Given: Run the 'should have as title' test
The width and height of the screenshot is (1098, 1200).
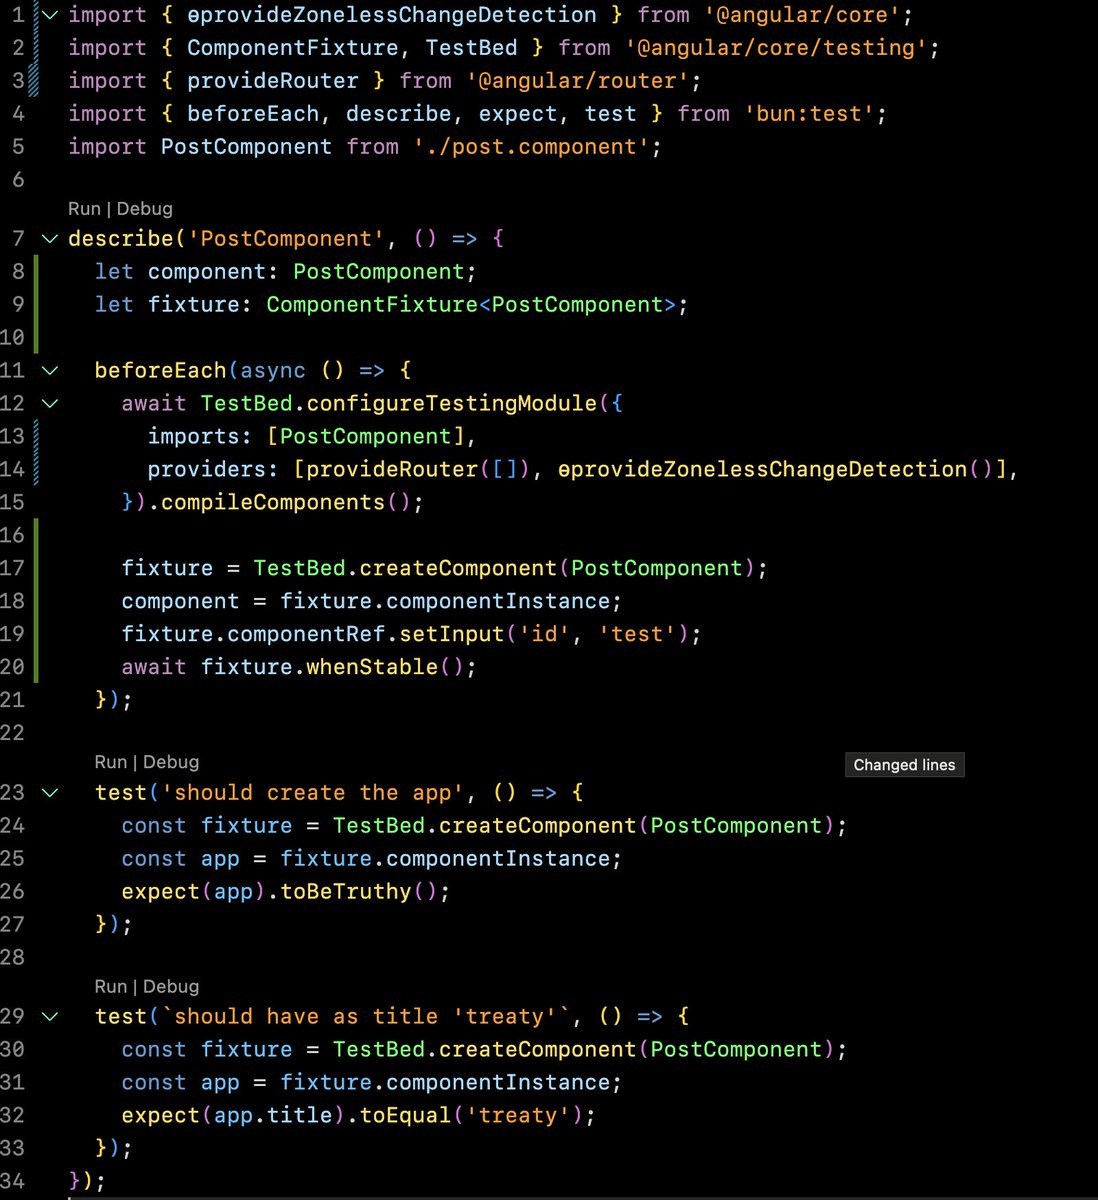Looking at the screenshot, I should coord(111,987).
